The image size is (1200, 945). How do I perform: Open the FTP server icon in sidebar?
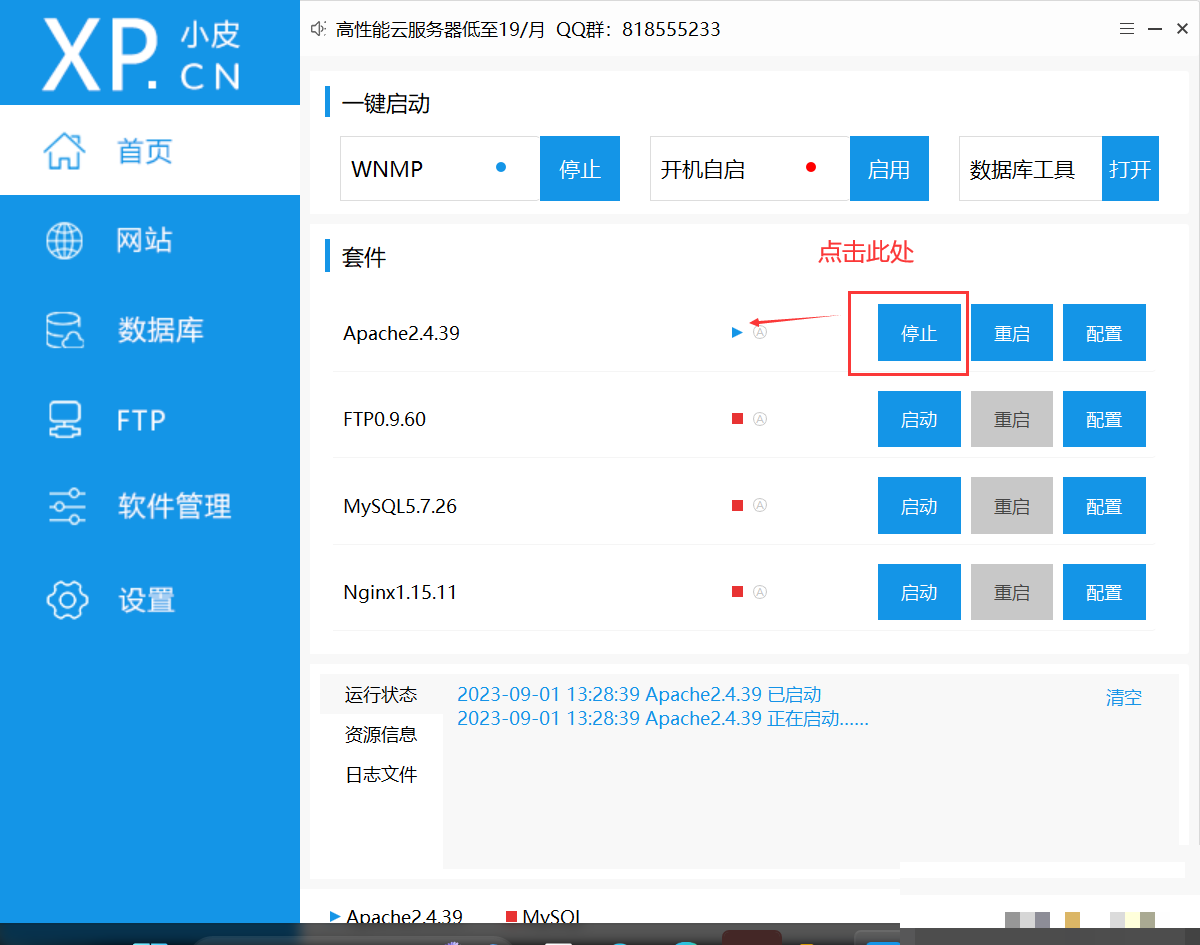(65, 420)
